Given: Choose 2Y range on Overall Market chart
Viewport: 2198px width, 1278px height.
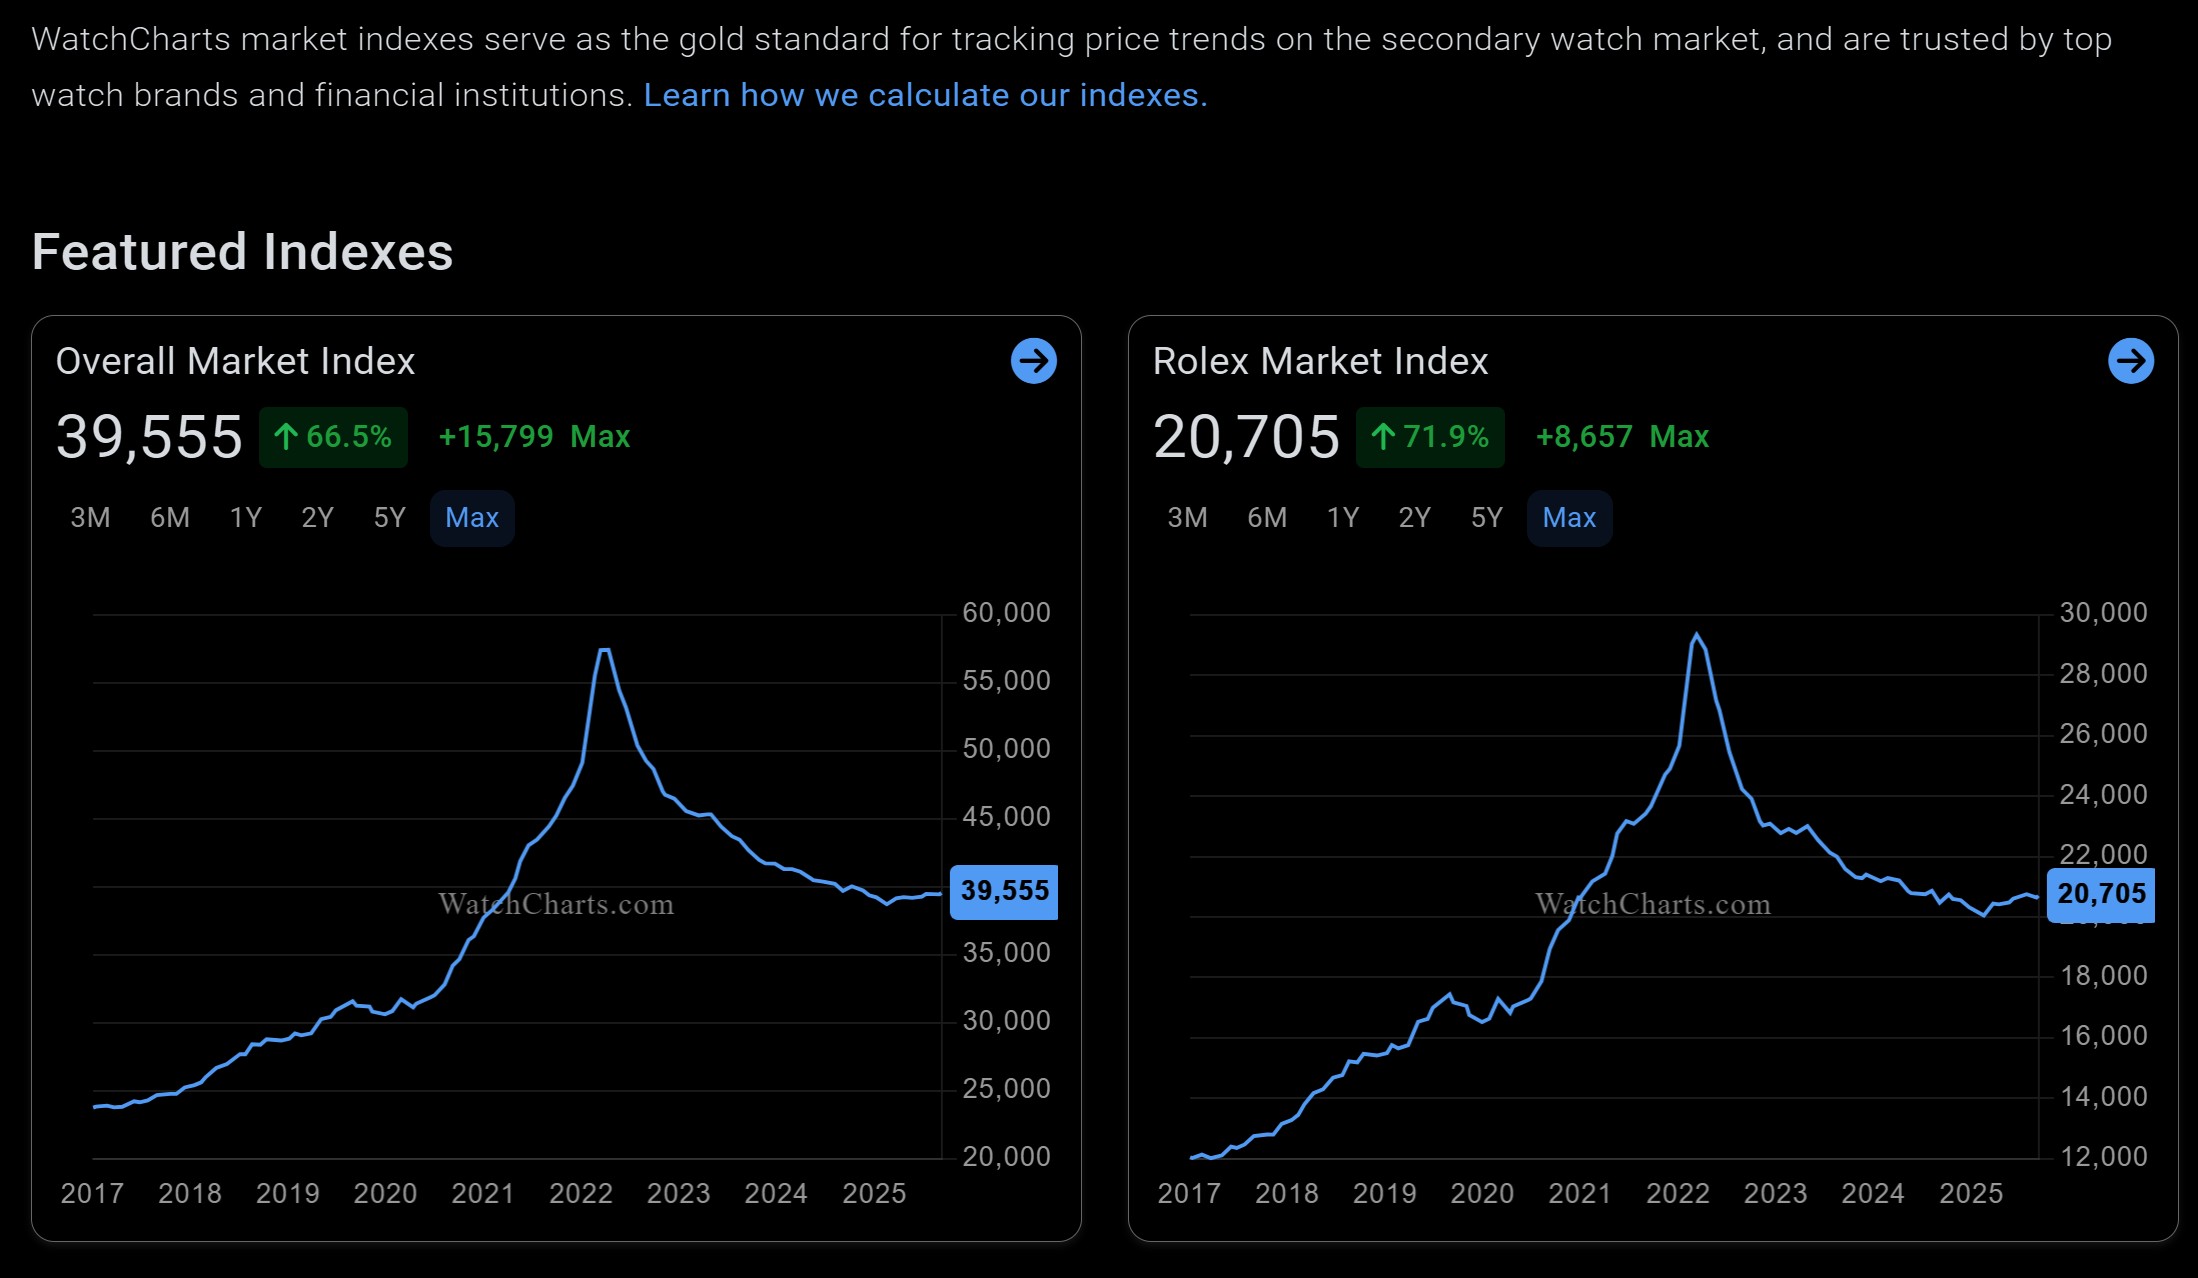Looking at the screenshot, I should [x=317, y=518].
